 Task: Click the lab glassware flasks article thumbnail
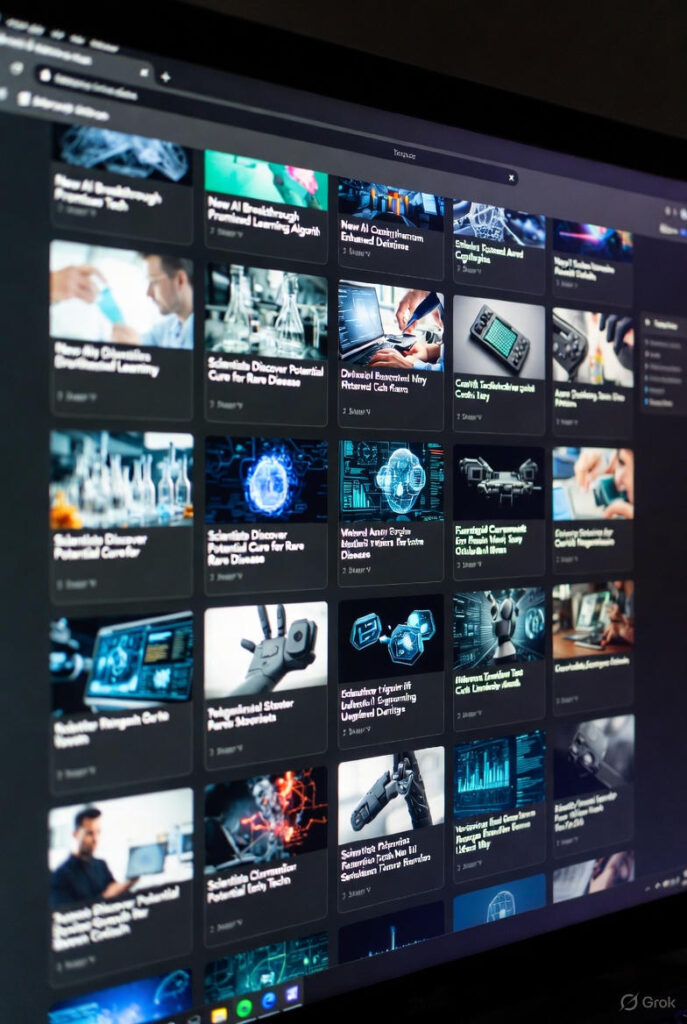point(266,312)
